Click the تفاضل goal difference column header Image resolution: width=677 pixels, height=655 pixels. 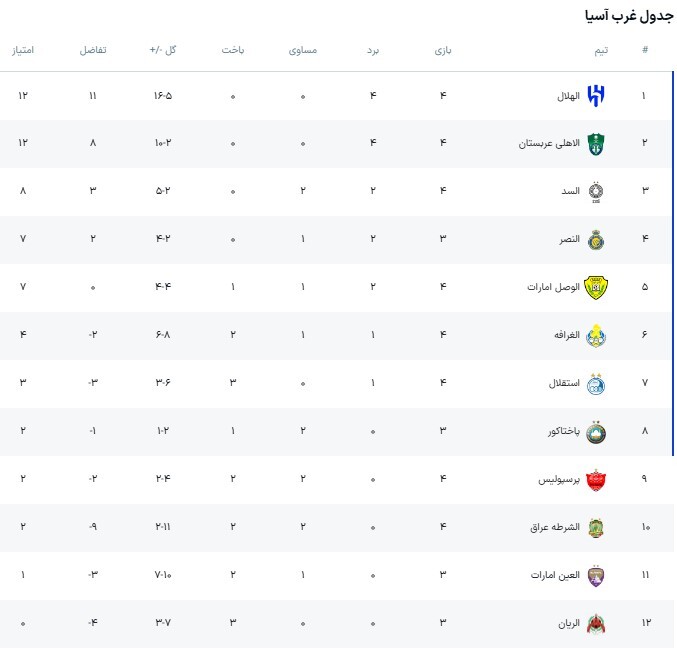pos(93,49)
